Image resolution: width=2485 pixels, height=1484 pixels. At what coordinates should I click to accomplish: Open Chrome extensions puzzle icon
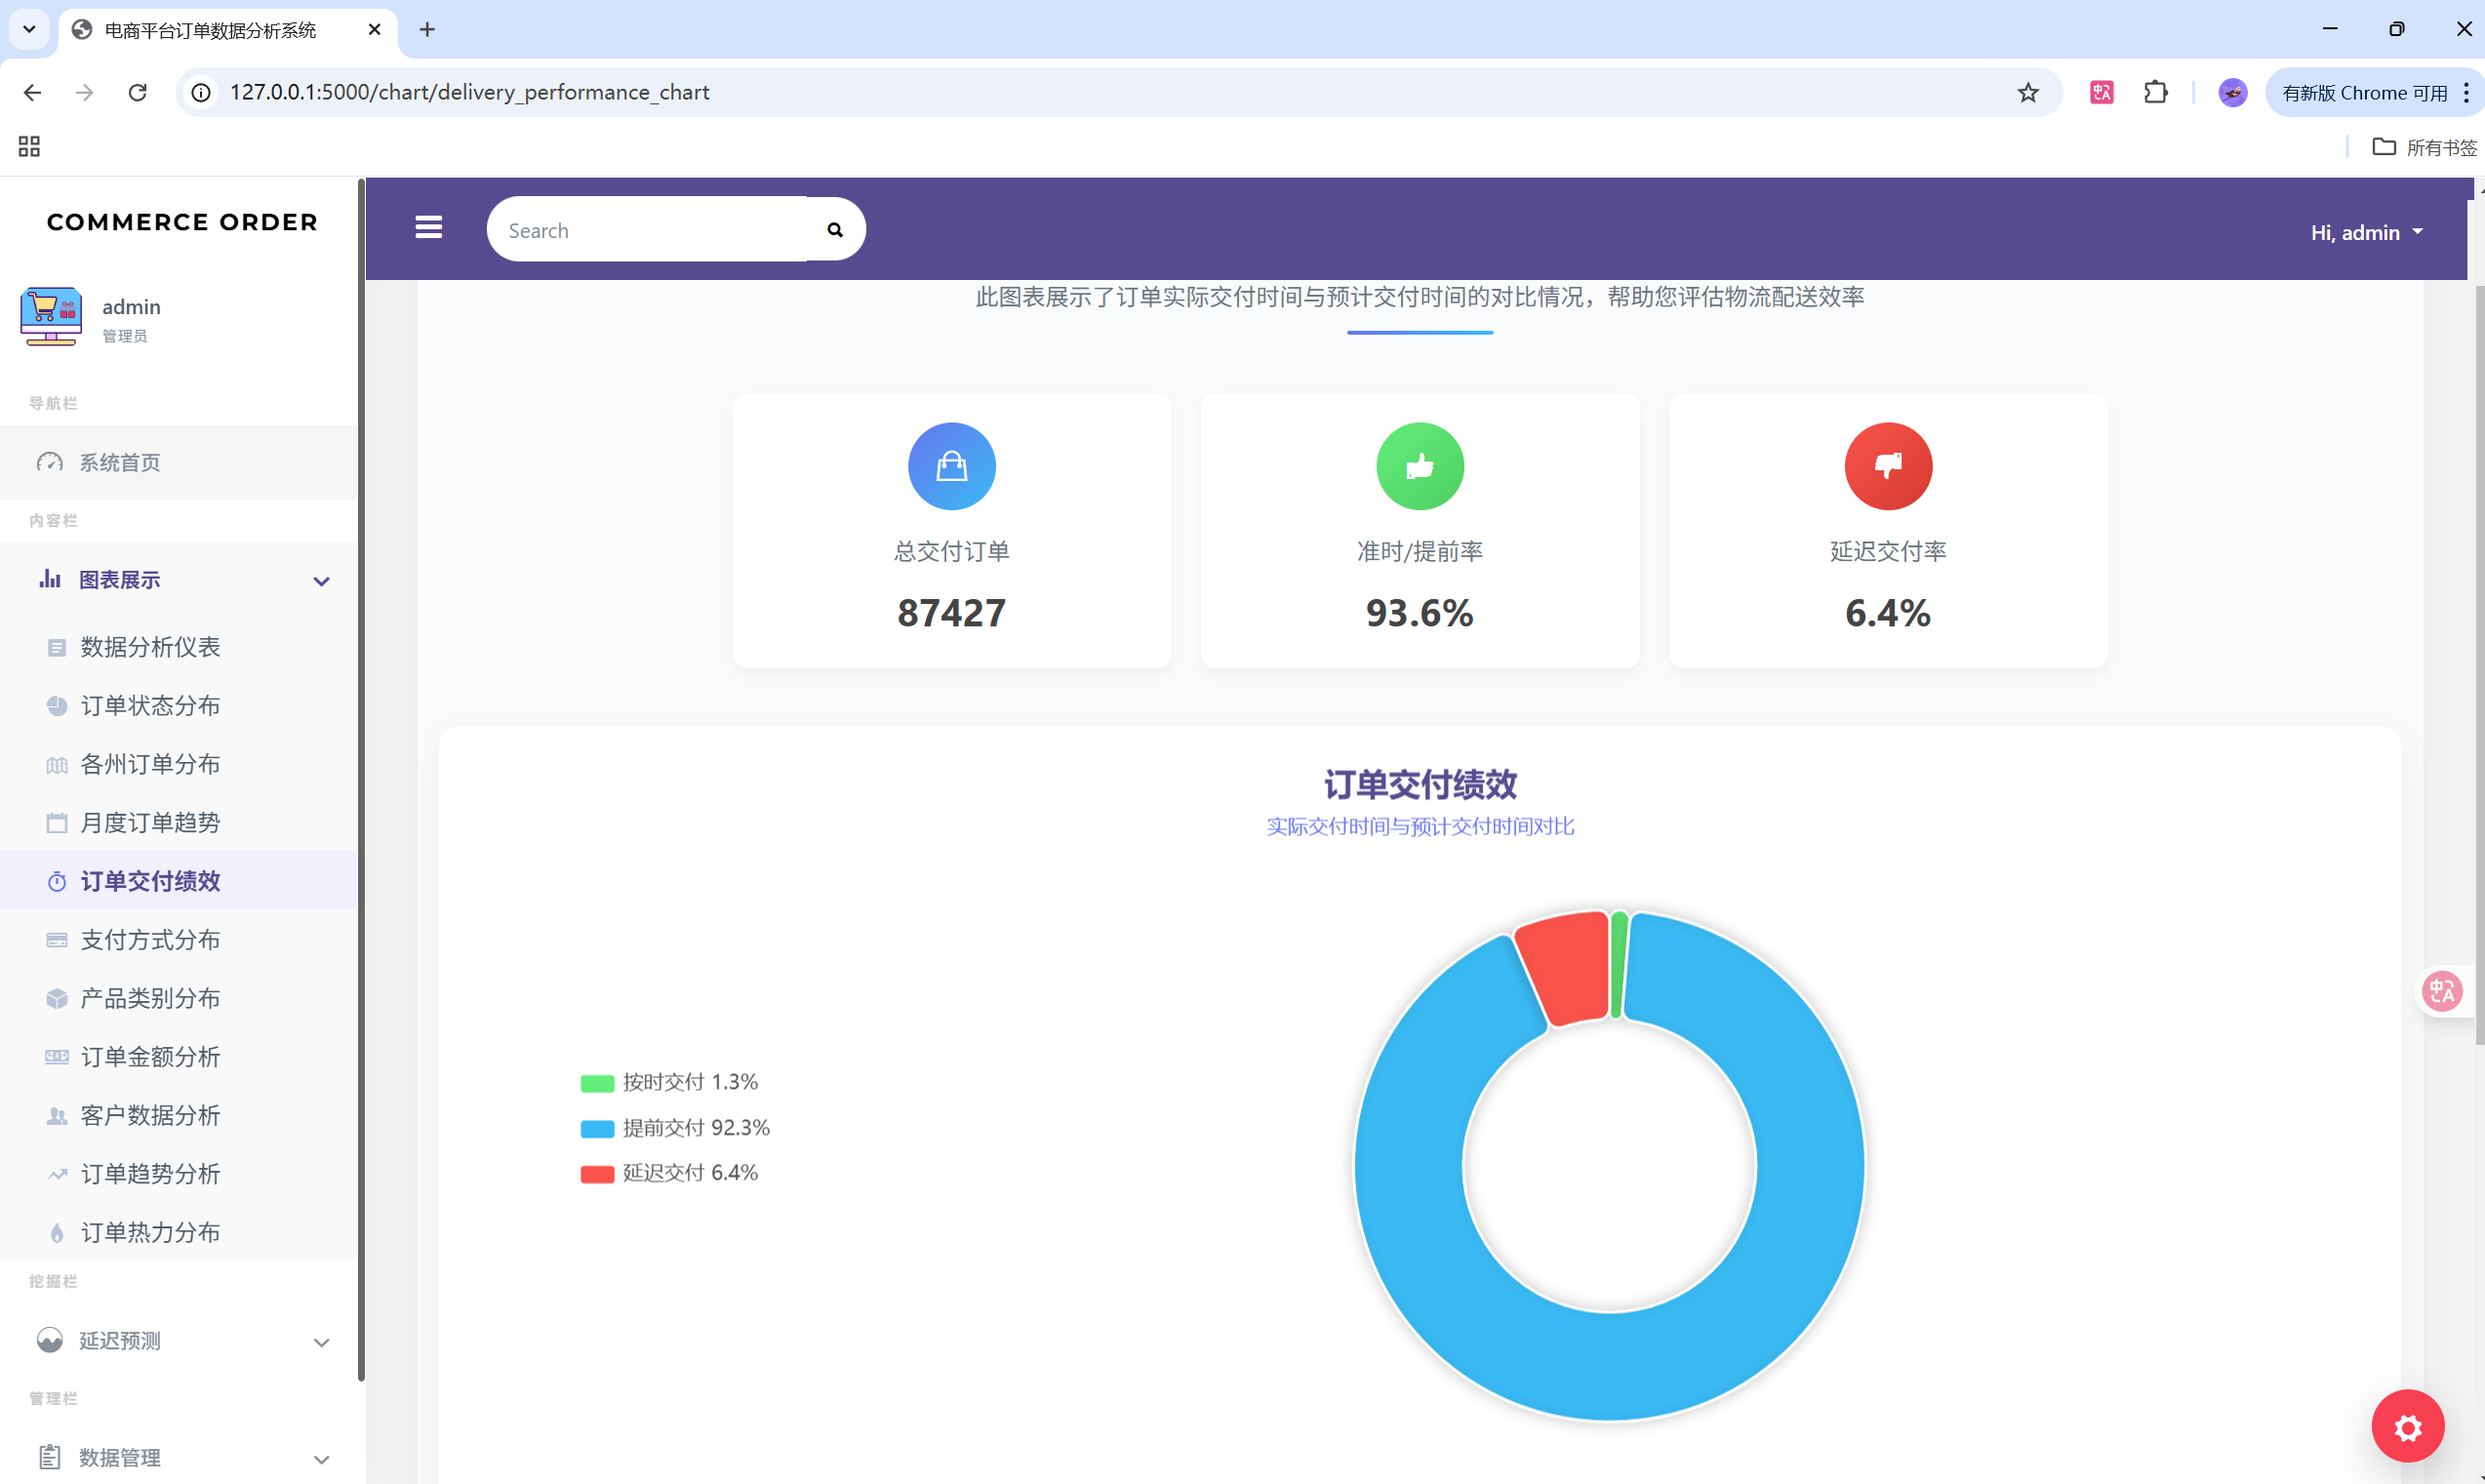tap(2155, 92)
